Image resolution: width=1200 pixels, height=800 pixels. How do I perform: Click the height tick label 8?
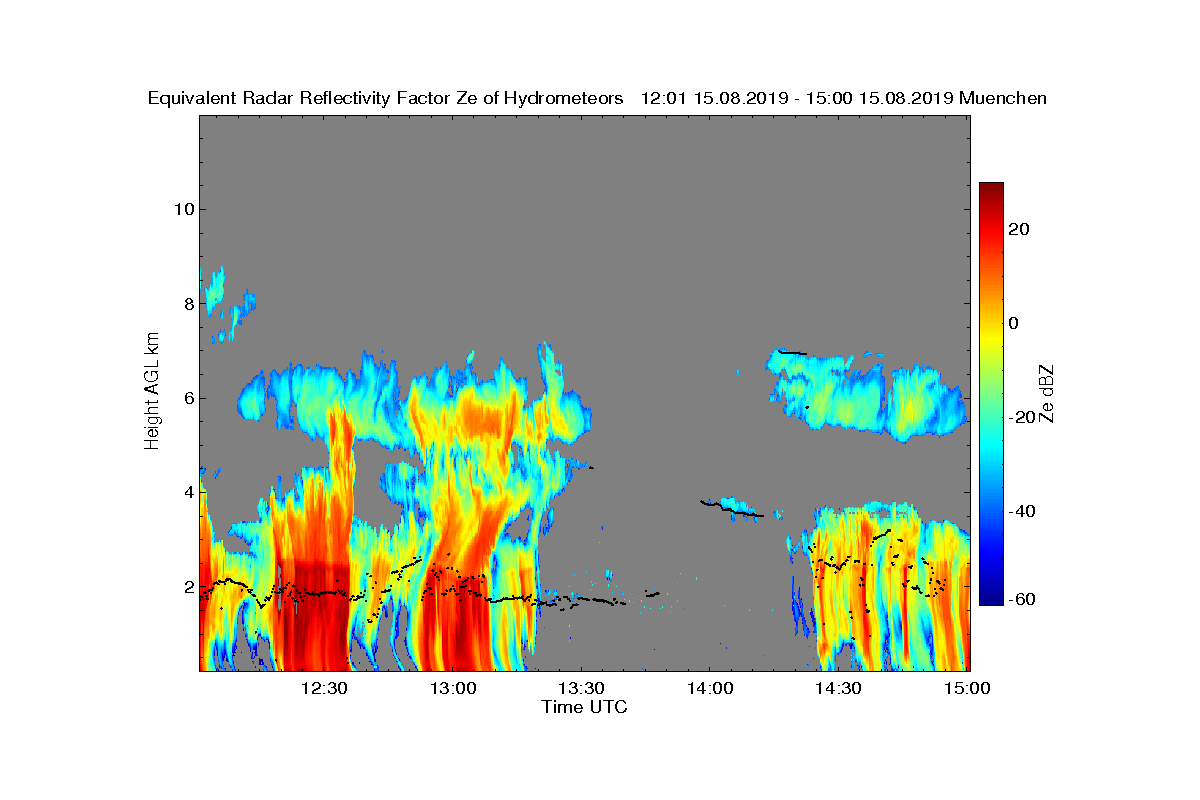[187, 303]
